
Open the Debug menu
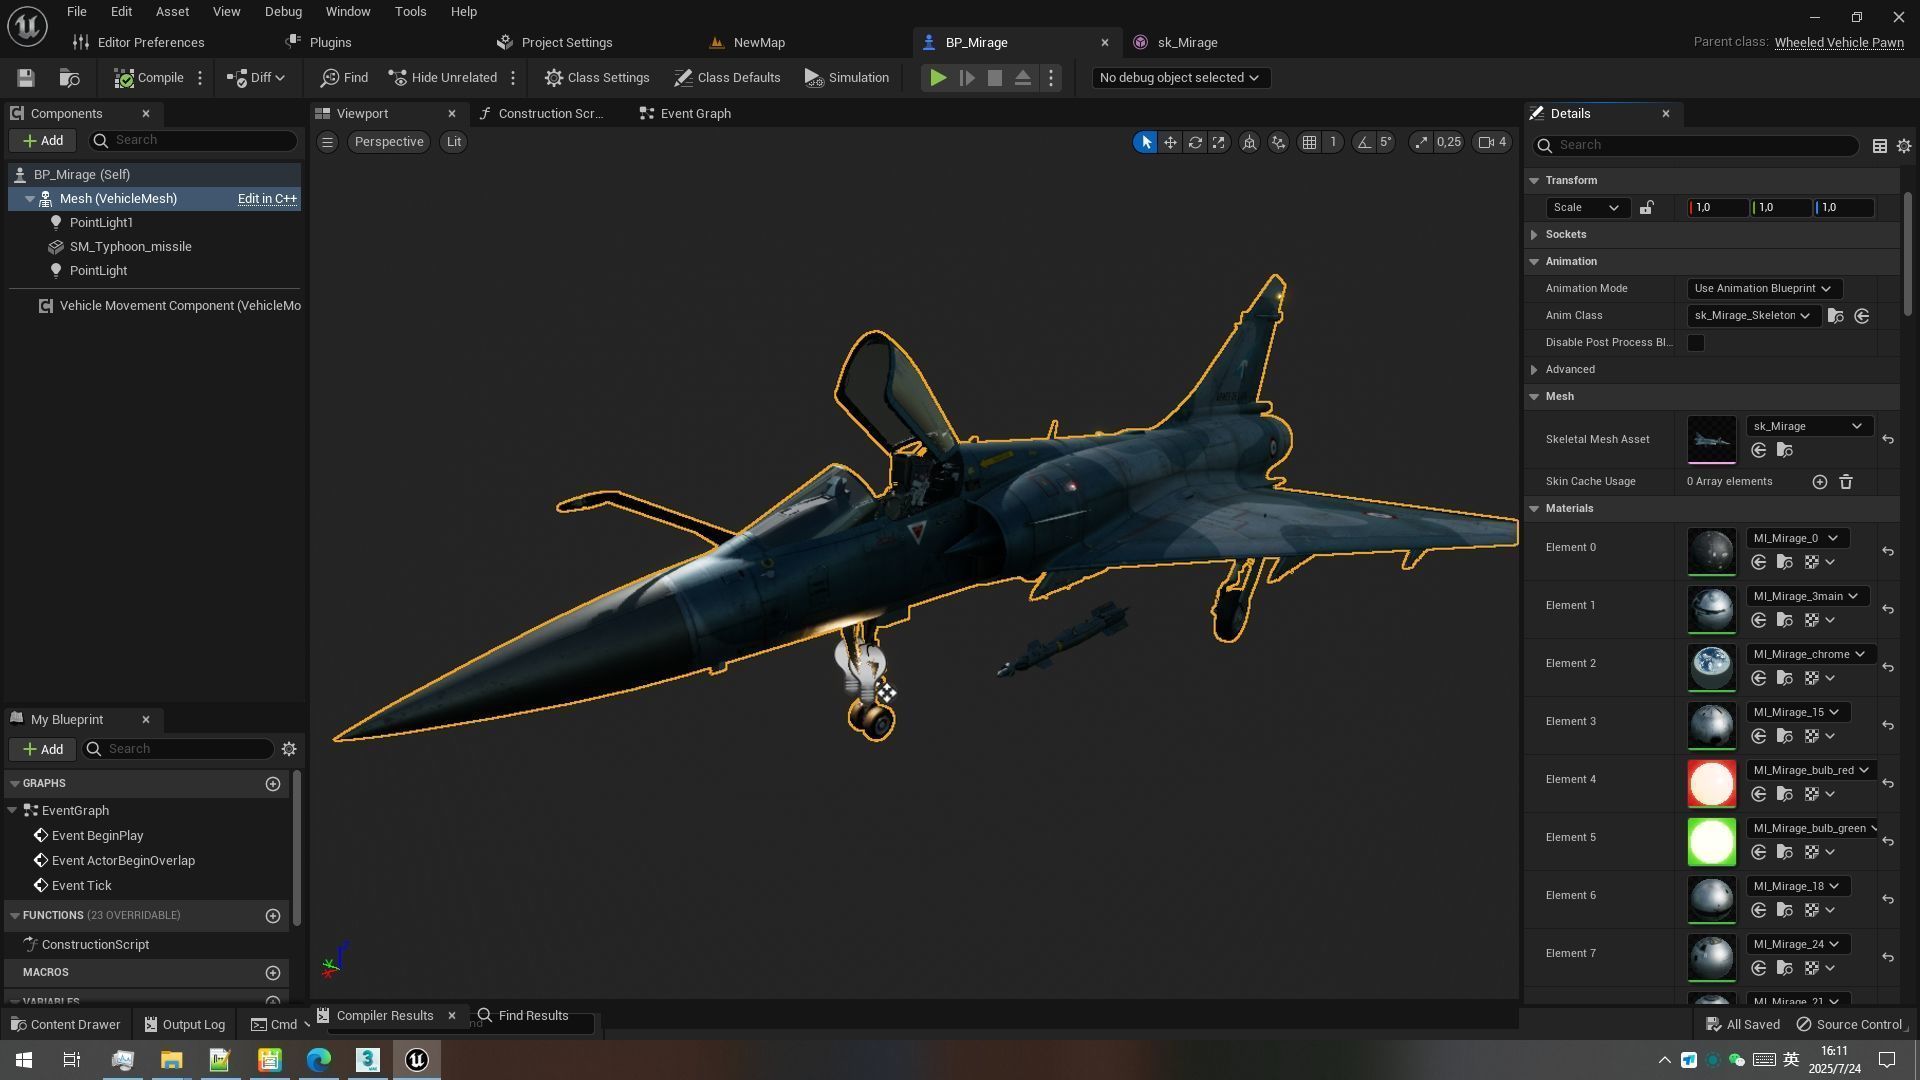(283, 12)
